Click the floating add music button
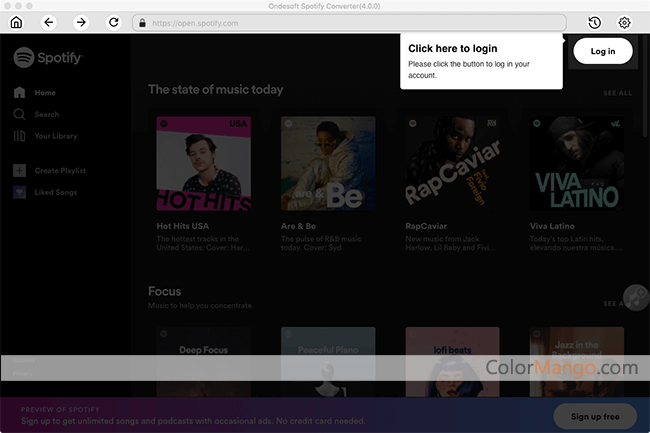 (635, 296)
